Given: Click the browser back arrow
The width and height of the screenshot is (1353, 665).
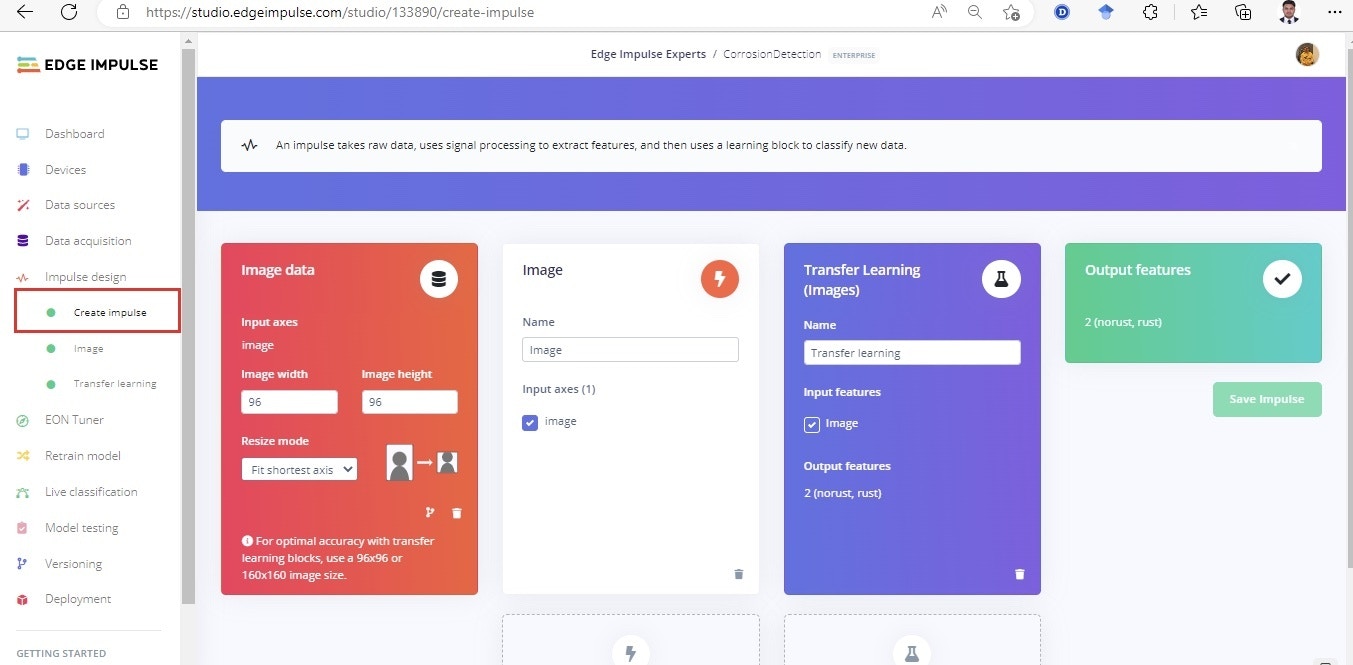Looking at the screenshot, I should [25, 12].
